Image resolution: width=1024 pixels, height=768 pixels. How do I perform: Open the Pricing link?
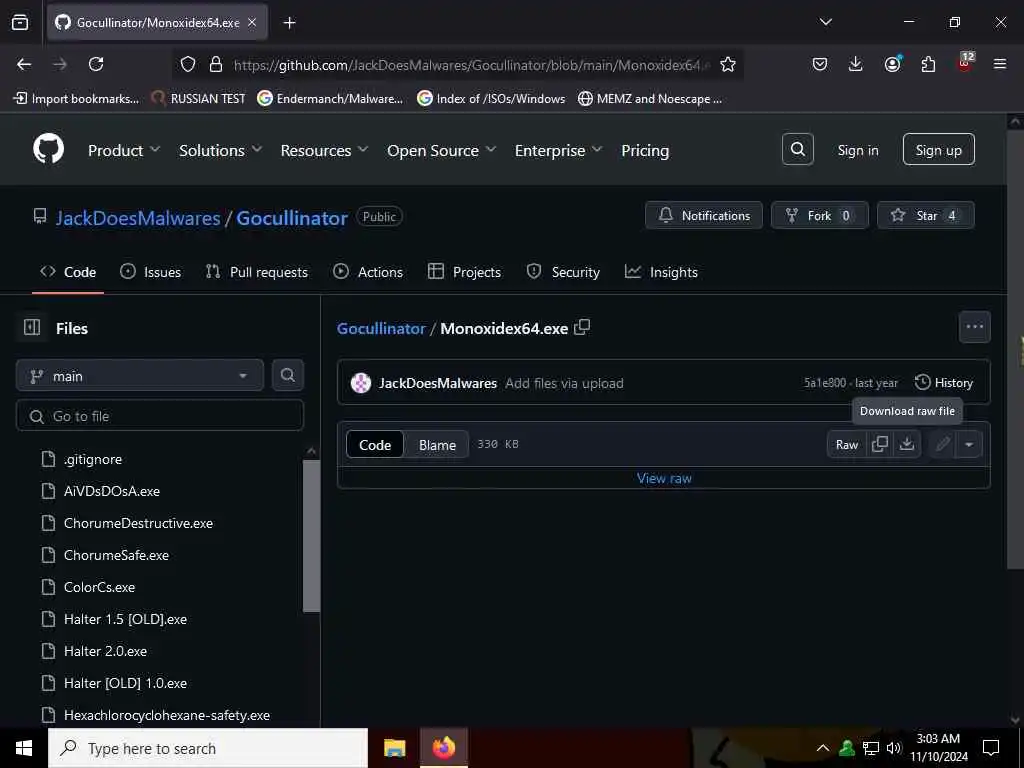tap(645, 150)
